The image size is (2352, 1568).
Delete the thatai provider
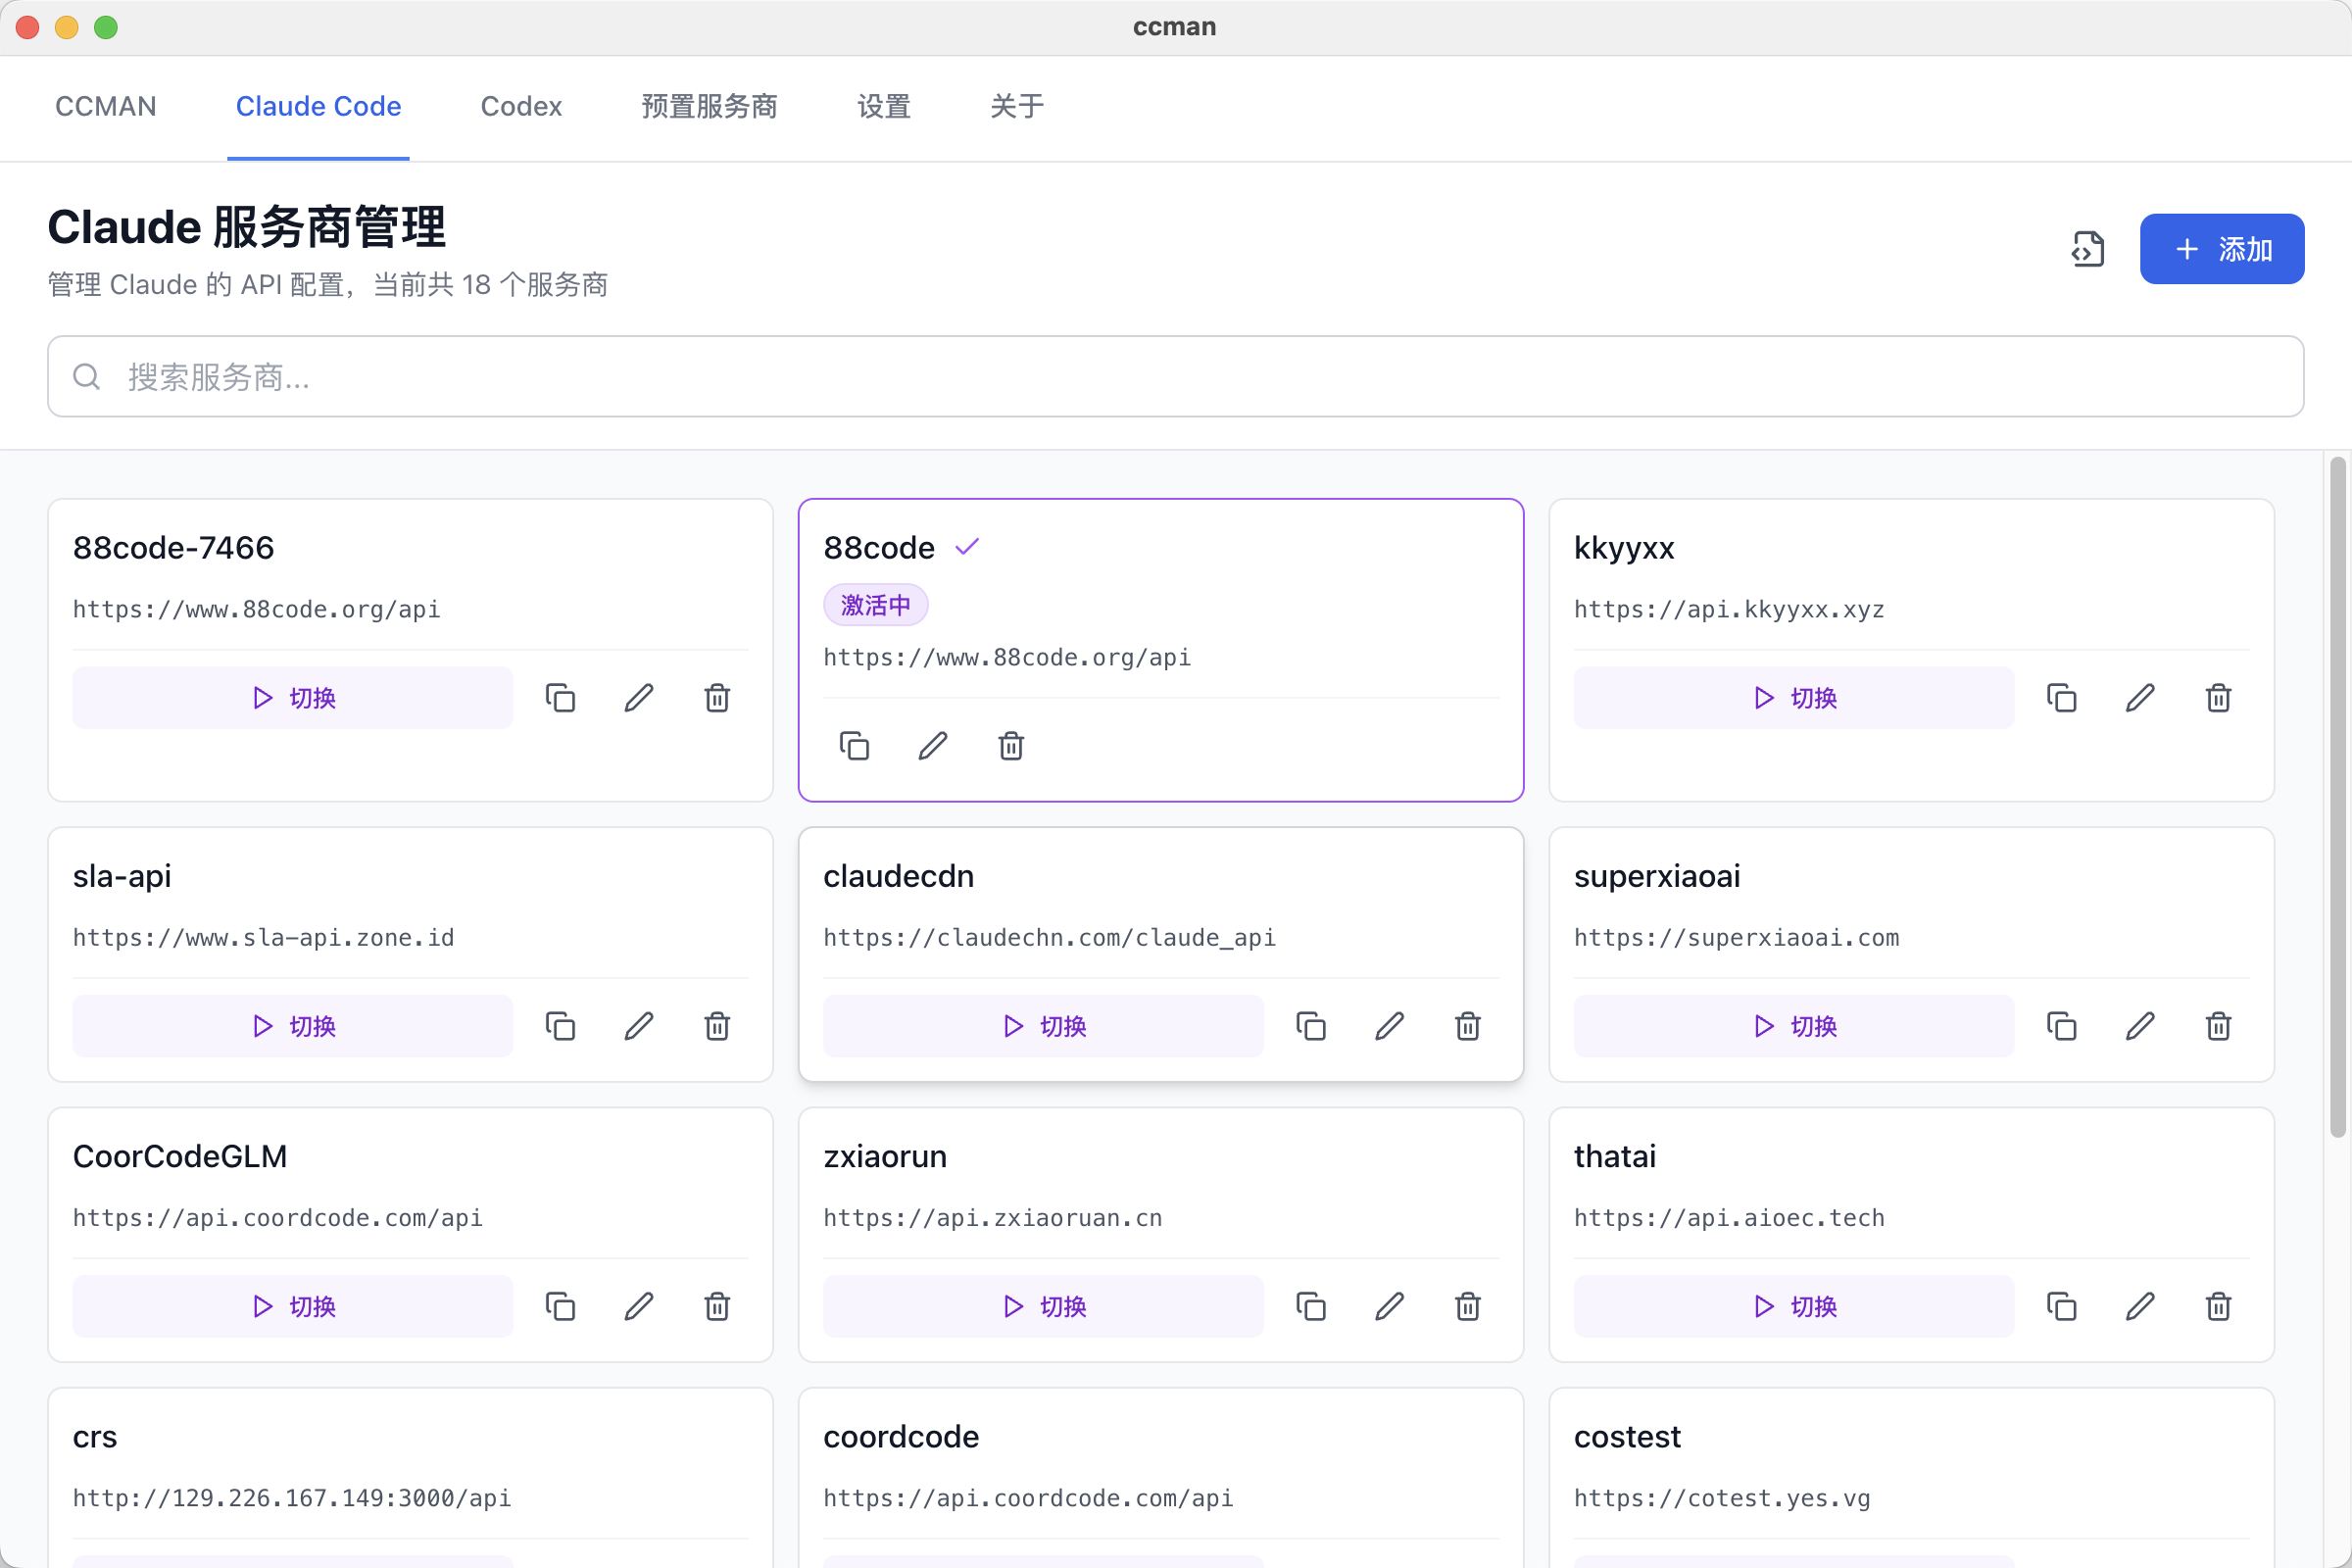pyautogui.click(x=2218, y=1306)
